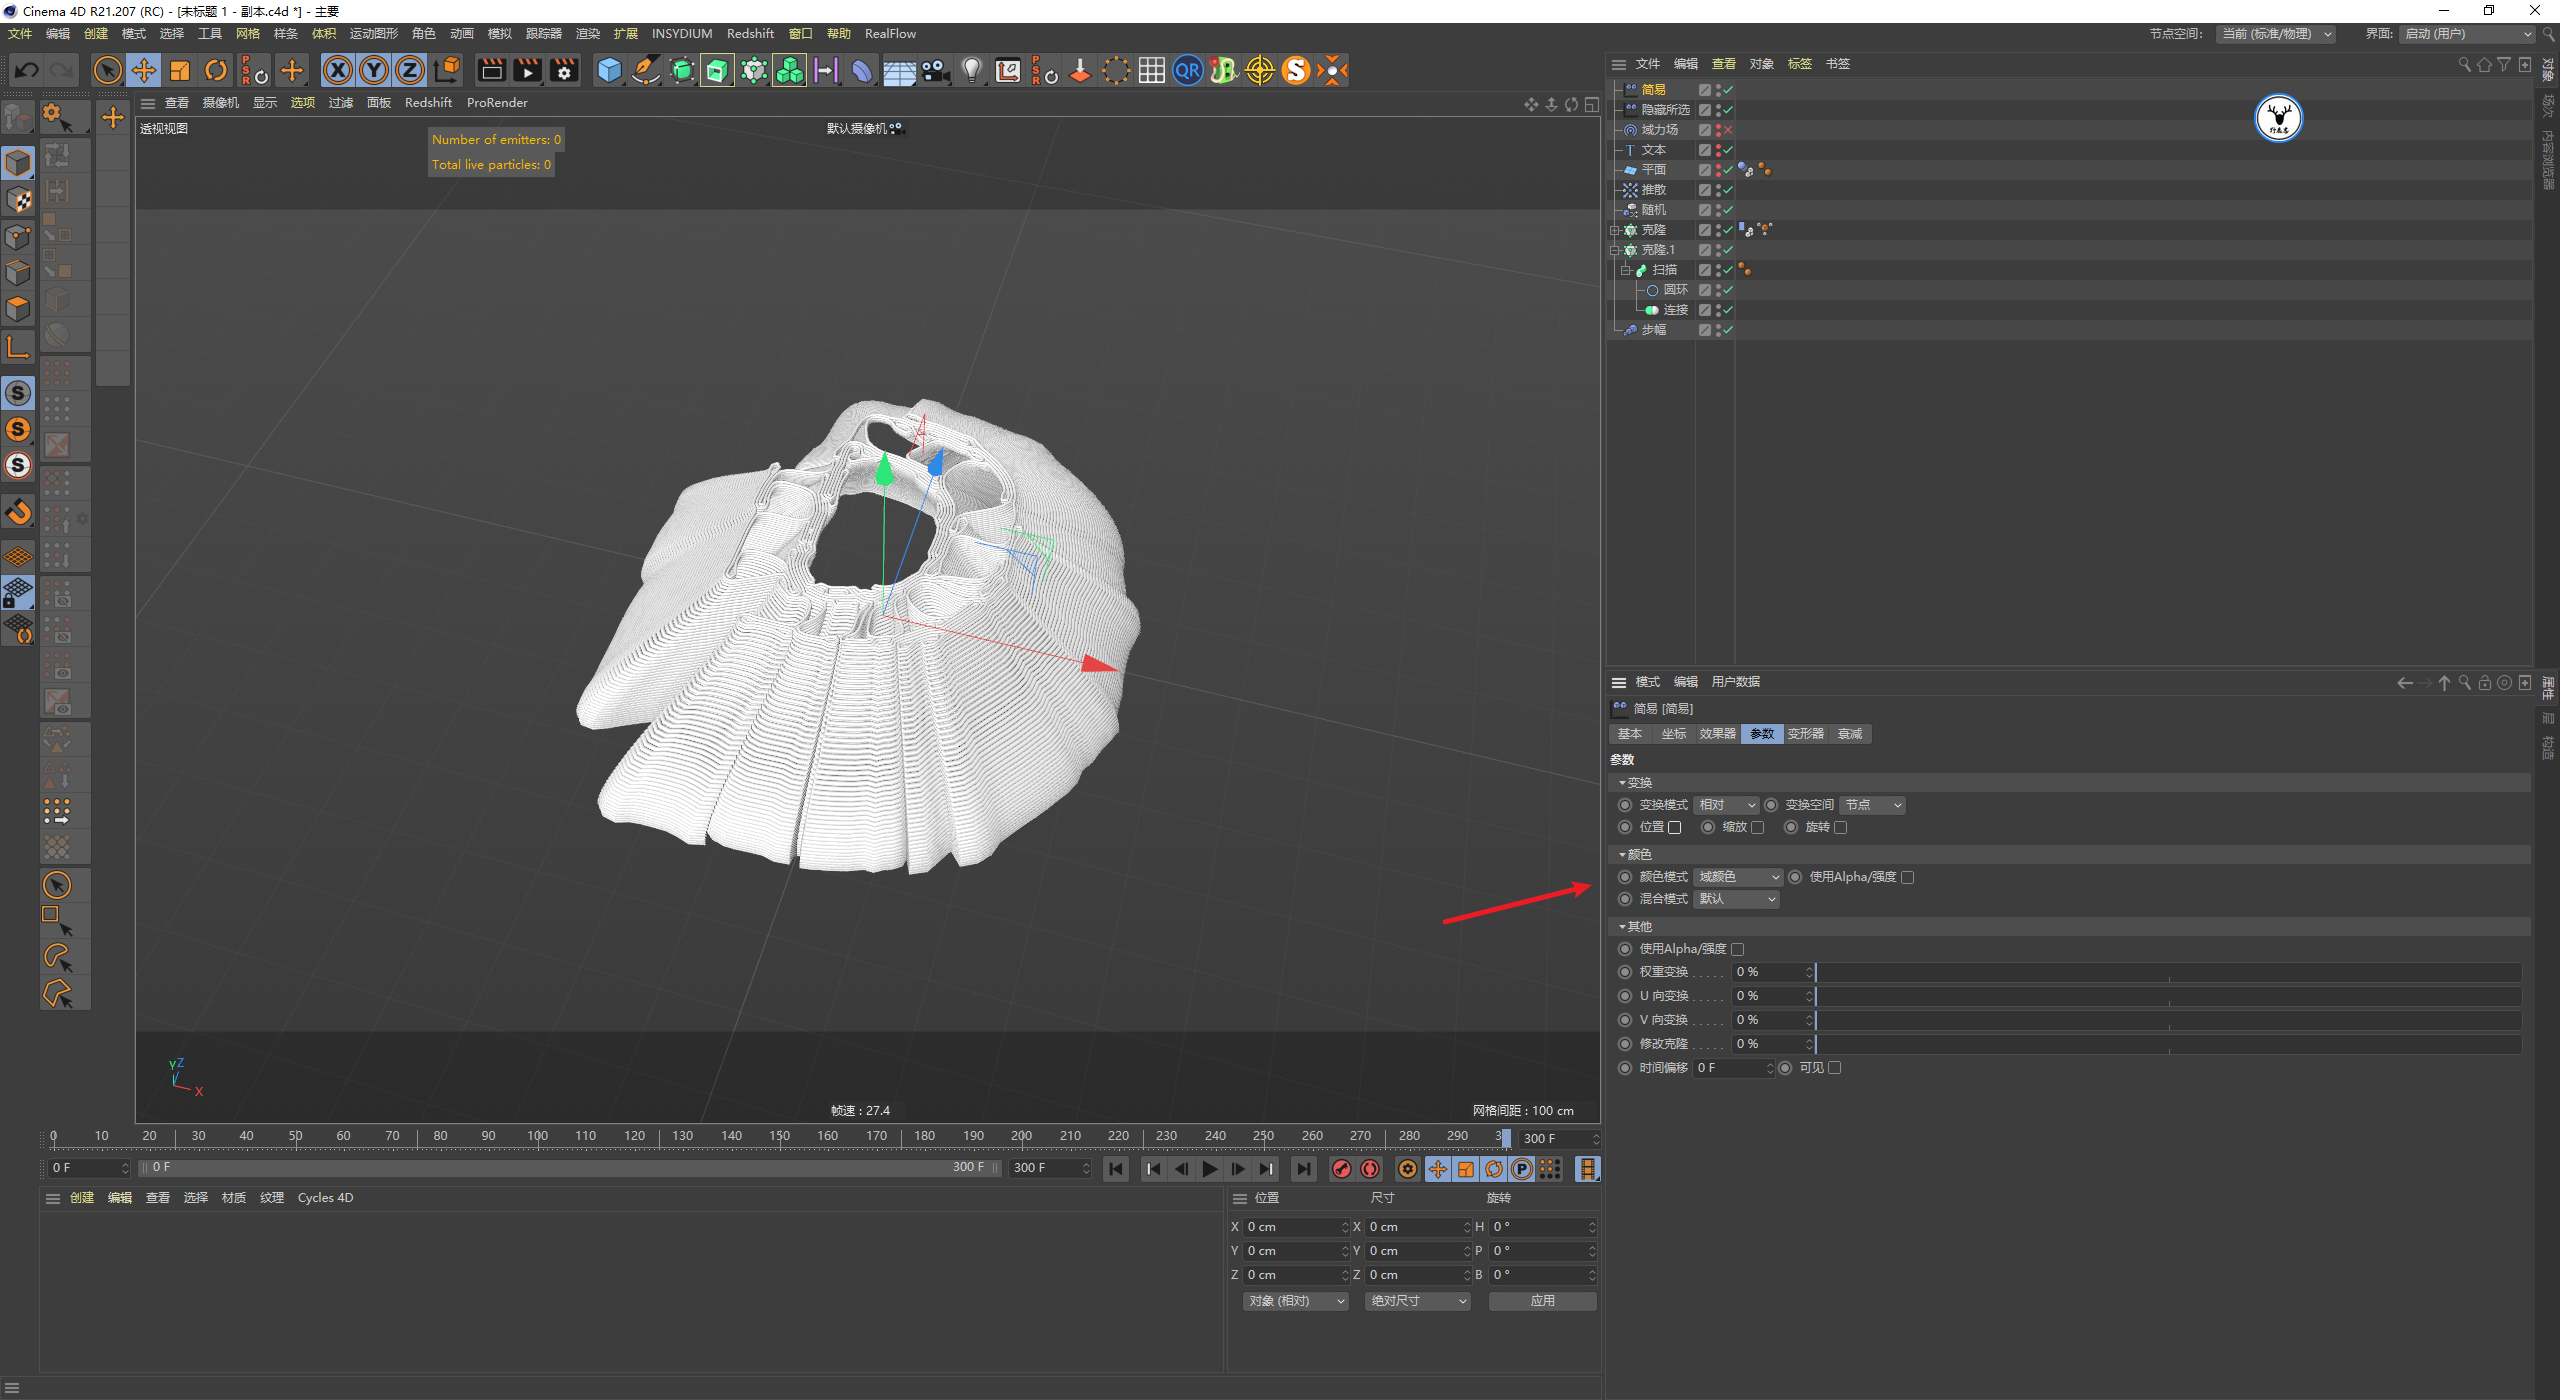The image size is (2560, 1400).
Task: Click the Scale tool icon
Action: 180,70
